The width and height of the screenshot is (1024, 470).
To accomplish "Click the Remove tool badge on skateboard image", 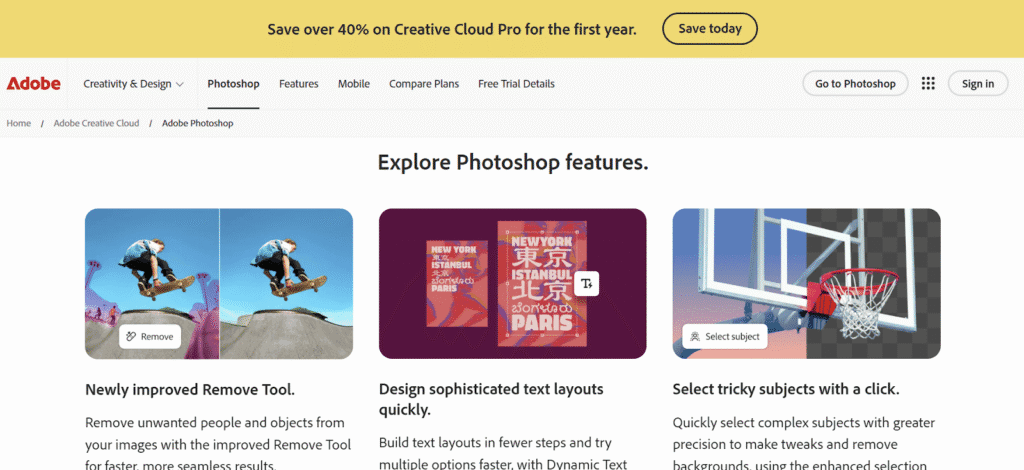I will click(150, 336).
